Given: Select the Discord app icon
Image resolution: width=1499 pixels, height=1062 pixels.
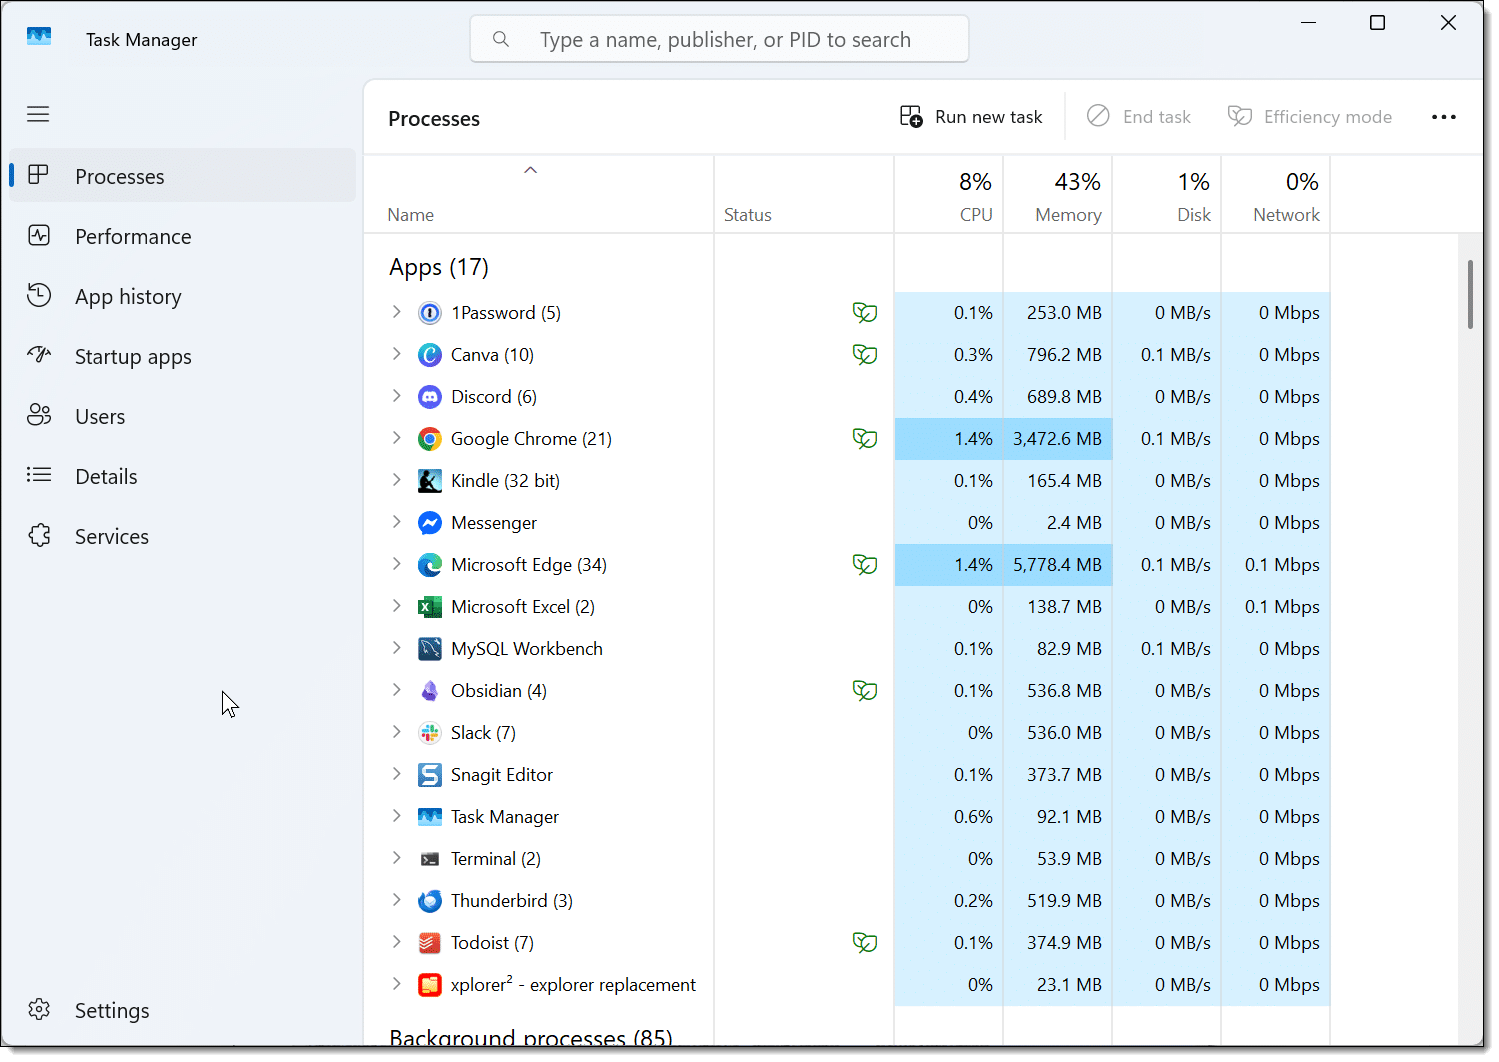Looking at the screenshot, I should click(430, 397).
